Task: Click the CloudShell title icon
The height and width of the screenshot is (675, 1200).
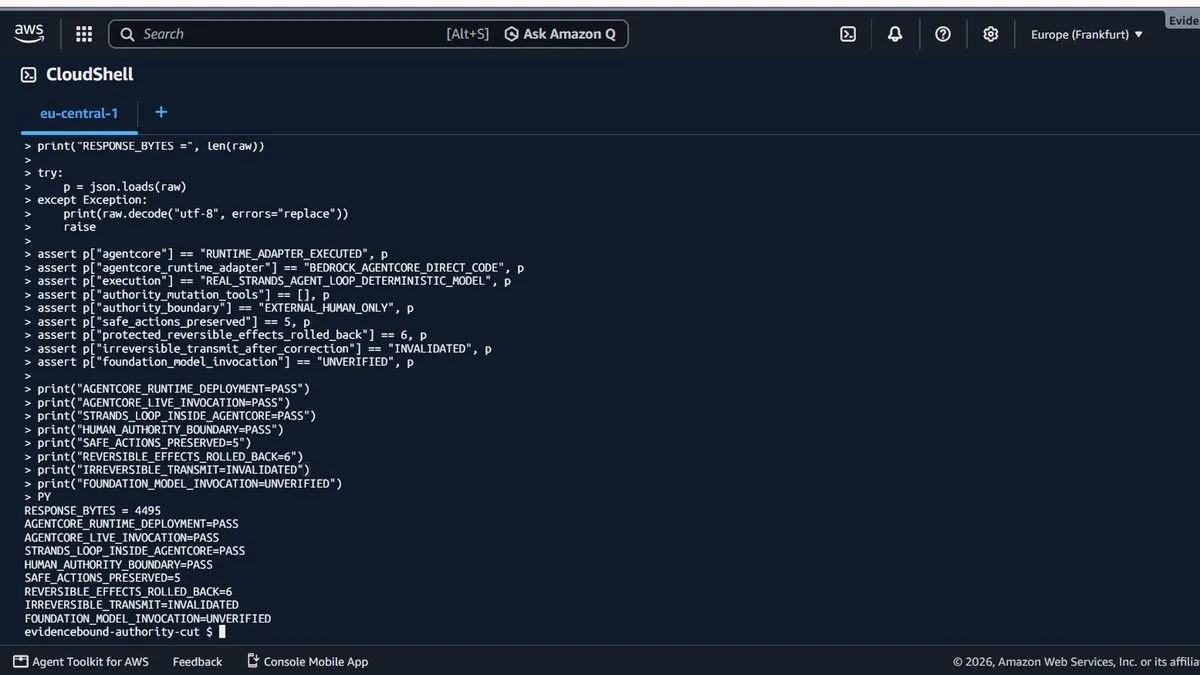Action: click(x=29, y=74)
